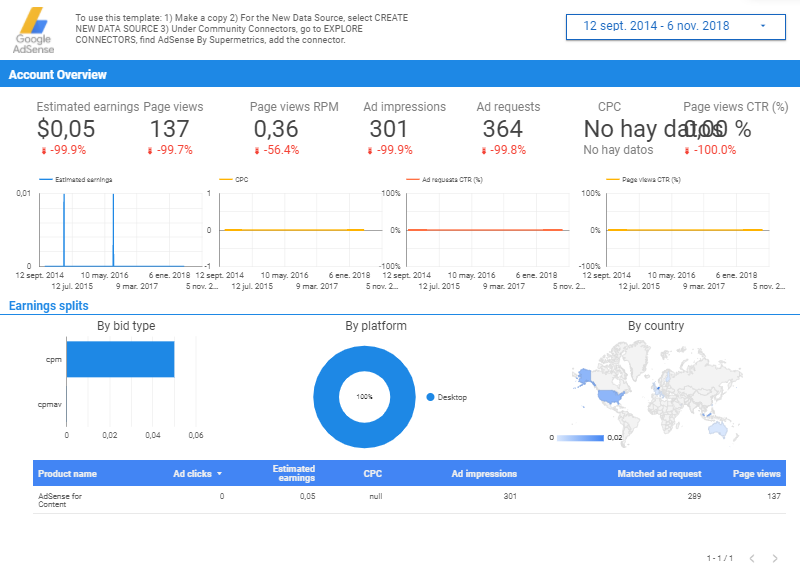
Task: Click the Desktop legend dot
Action: tap(430, 397)
